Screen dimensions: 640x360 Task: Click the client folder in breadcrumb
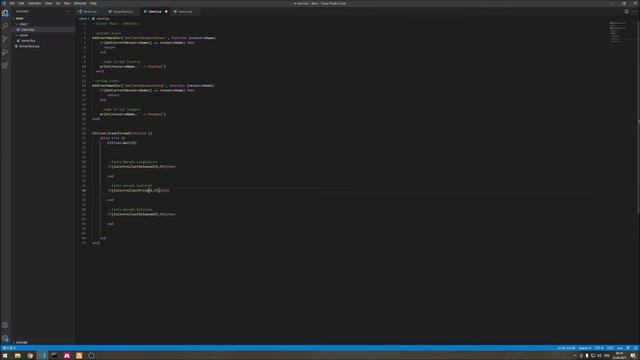point(83,19)
